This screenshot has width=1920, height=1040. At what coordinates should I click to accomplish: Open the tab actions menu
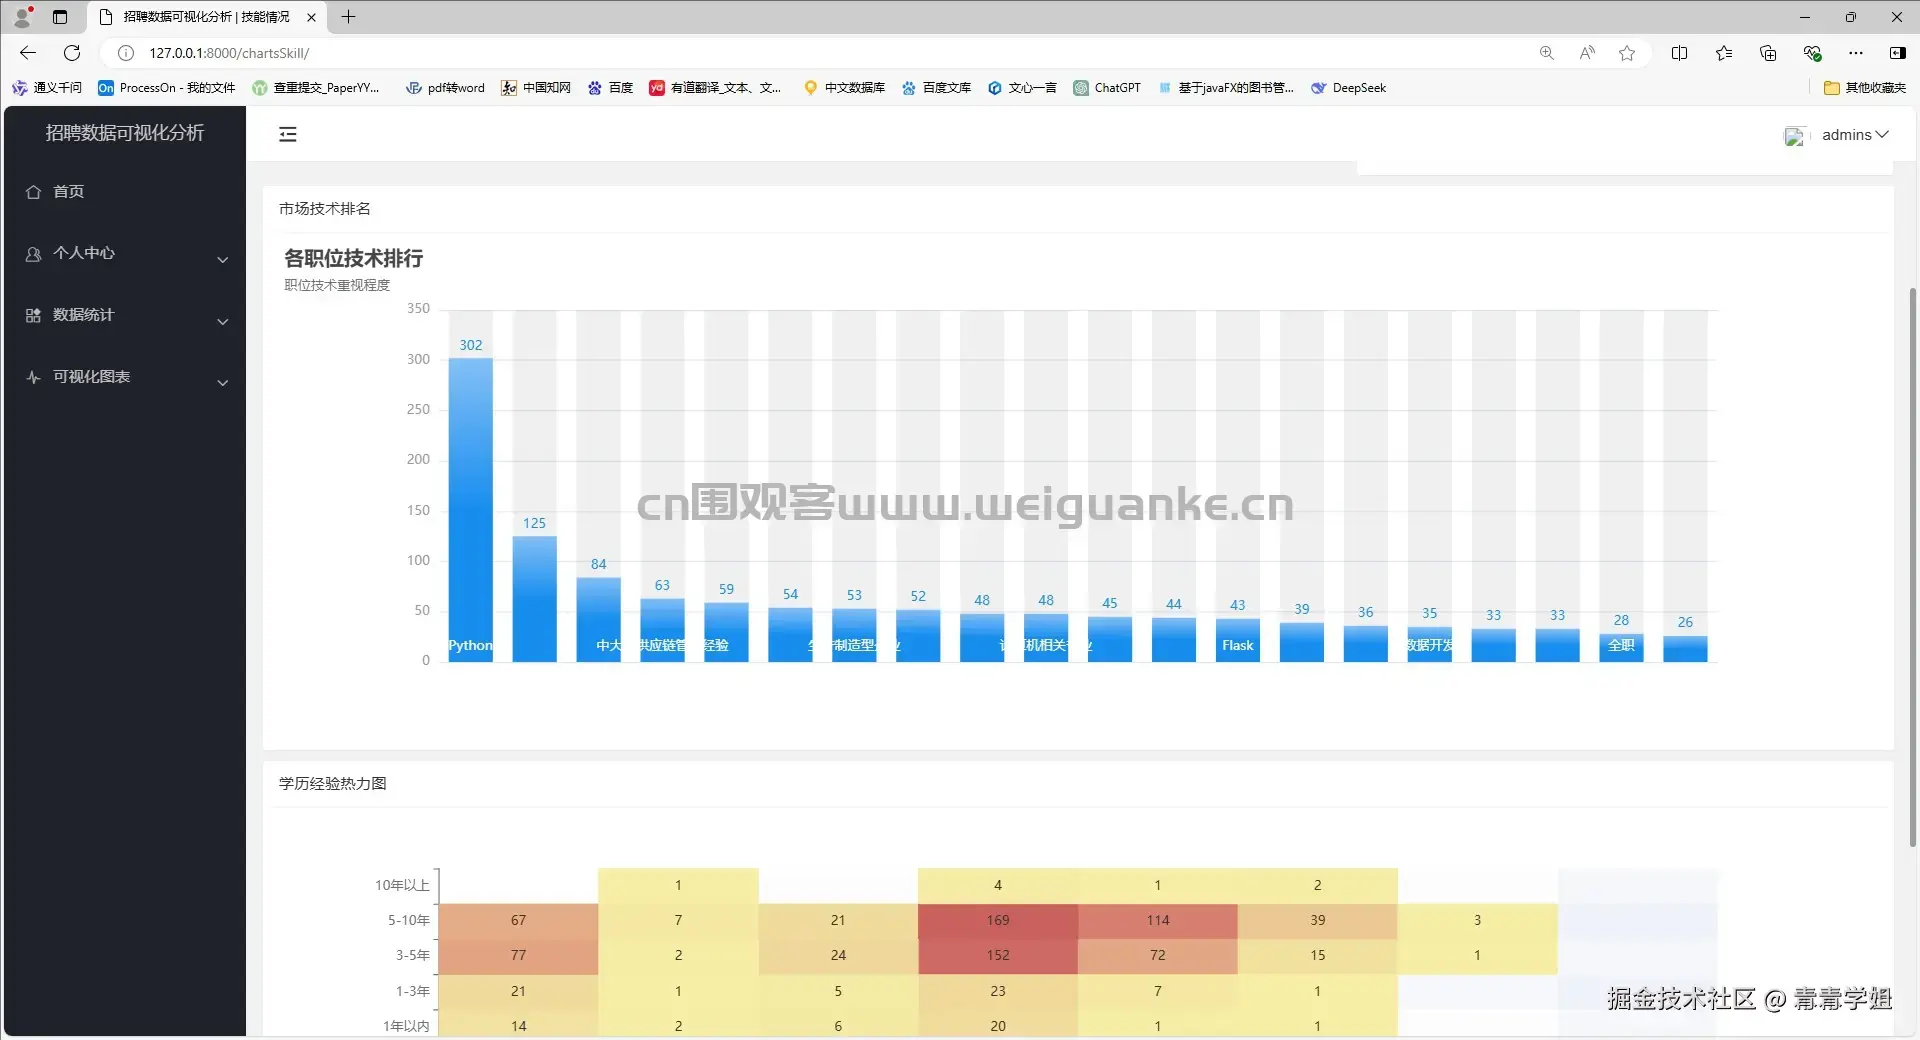click(60, 17)
